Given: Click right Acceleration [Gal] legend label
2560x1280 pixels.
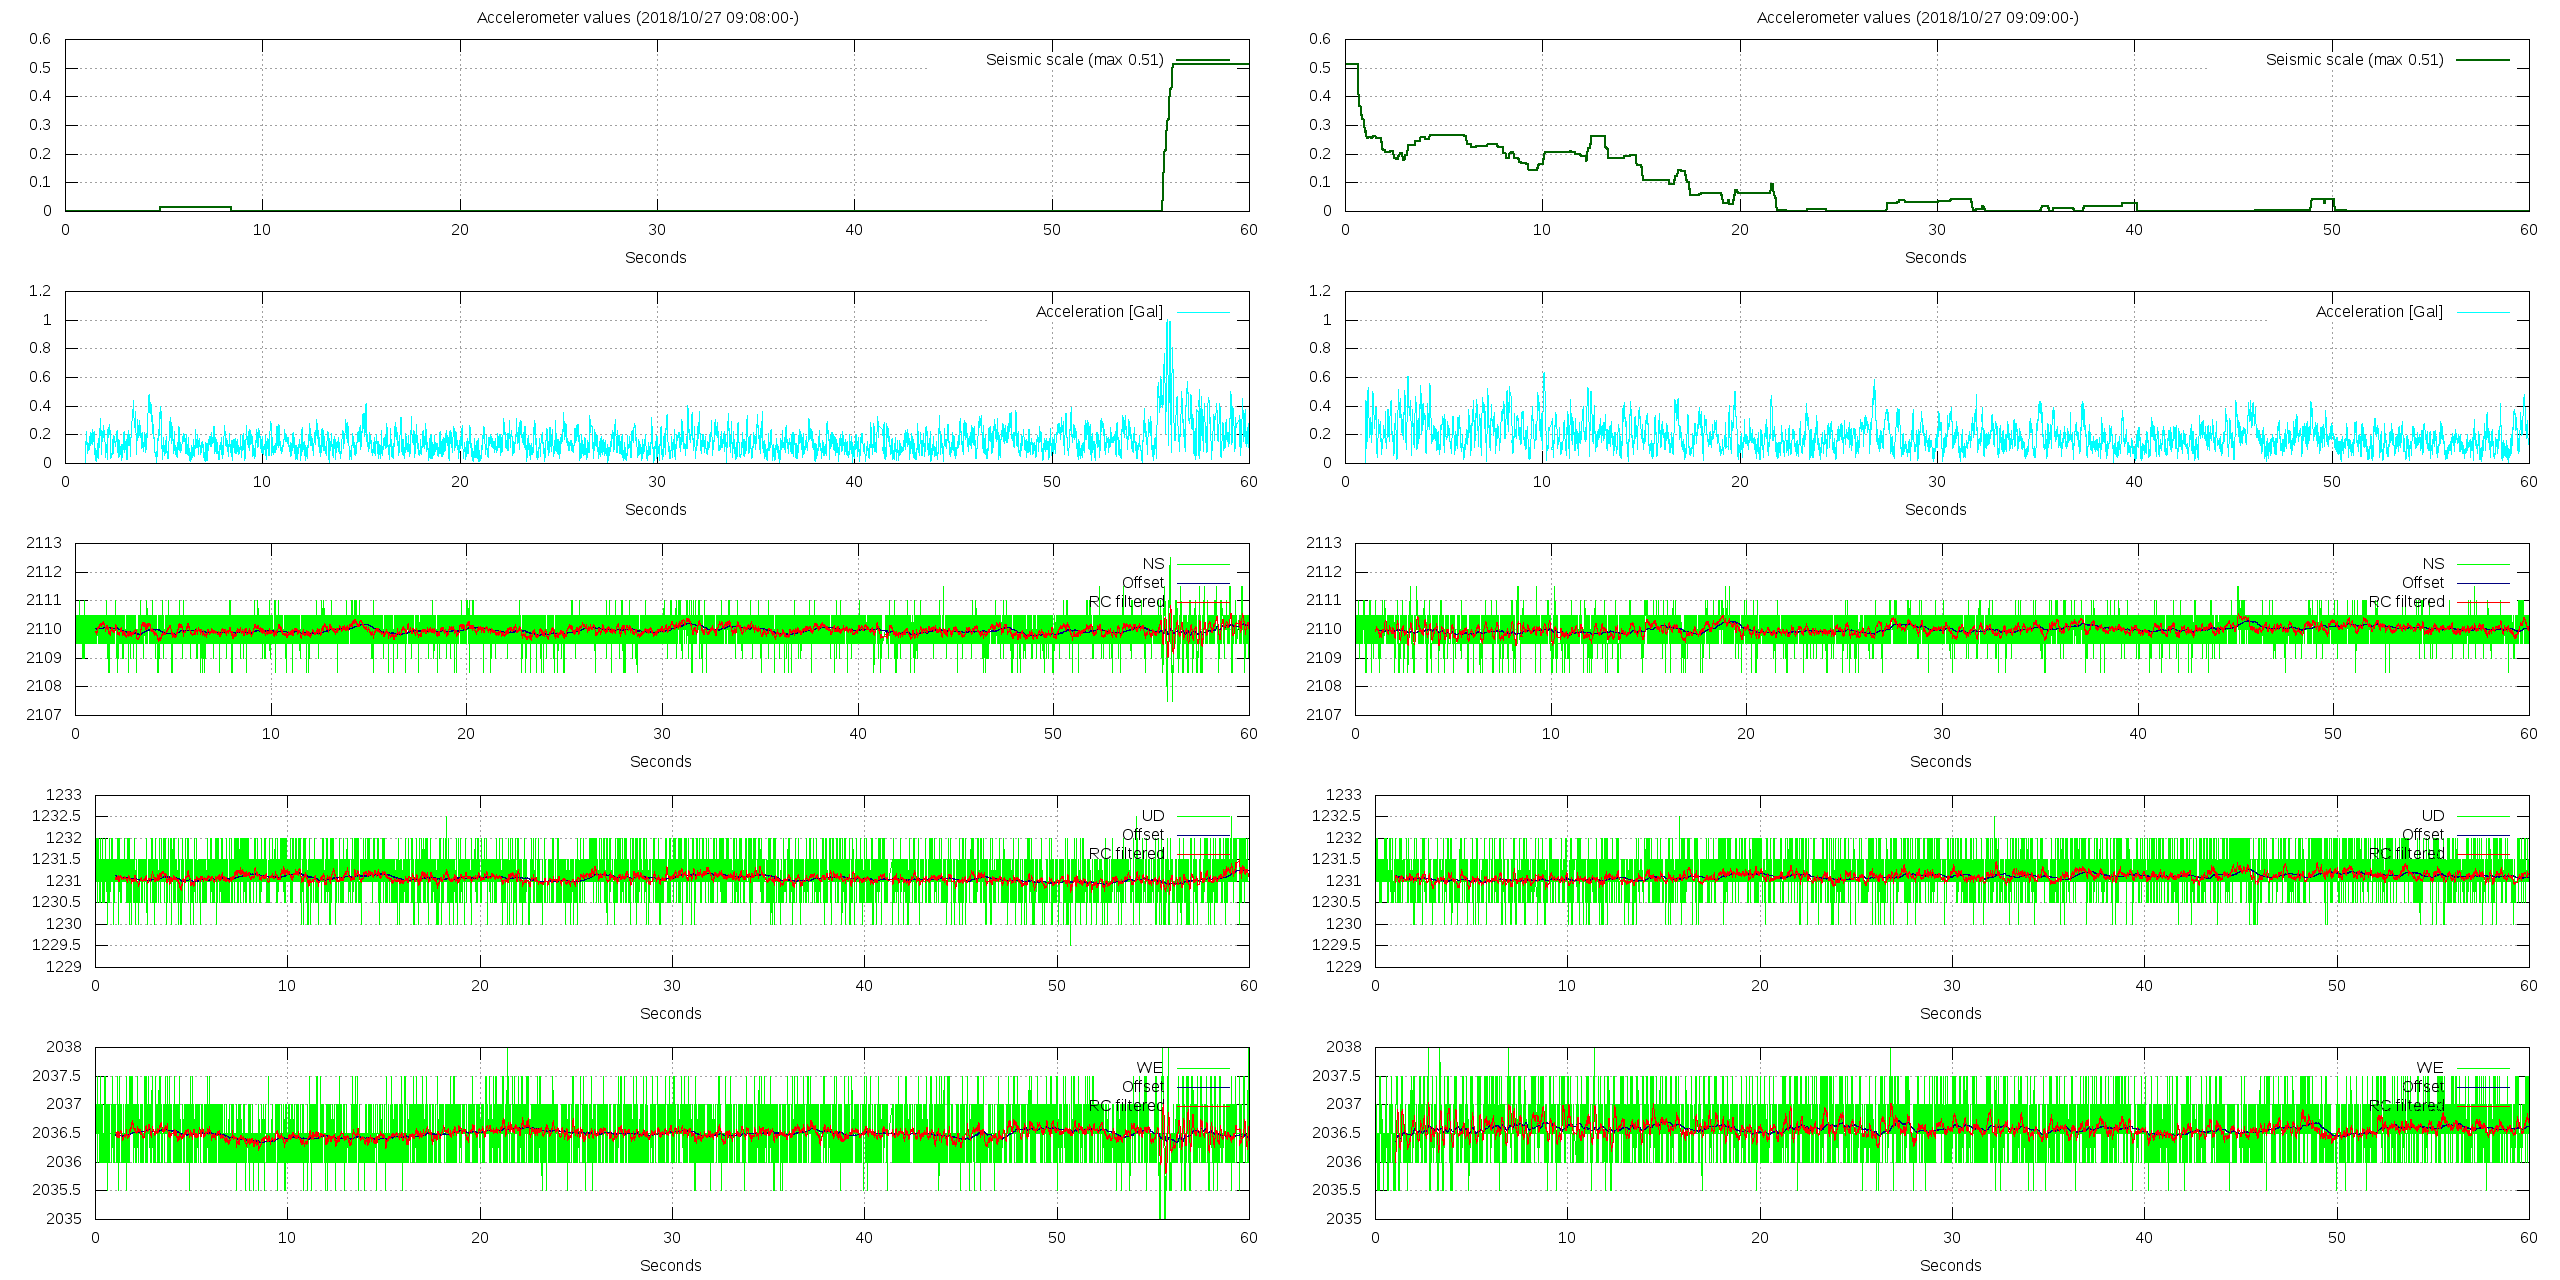Looking at the screenshot, I should click(2379, 312).
